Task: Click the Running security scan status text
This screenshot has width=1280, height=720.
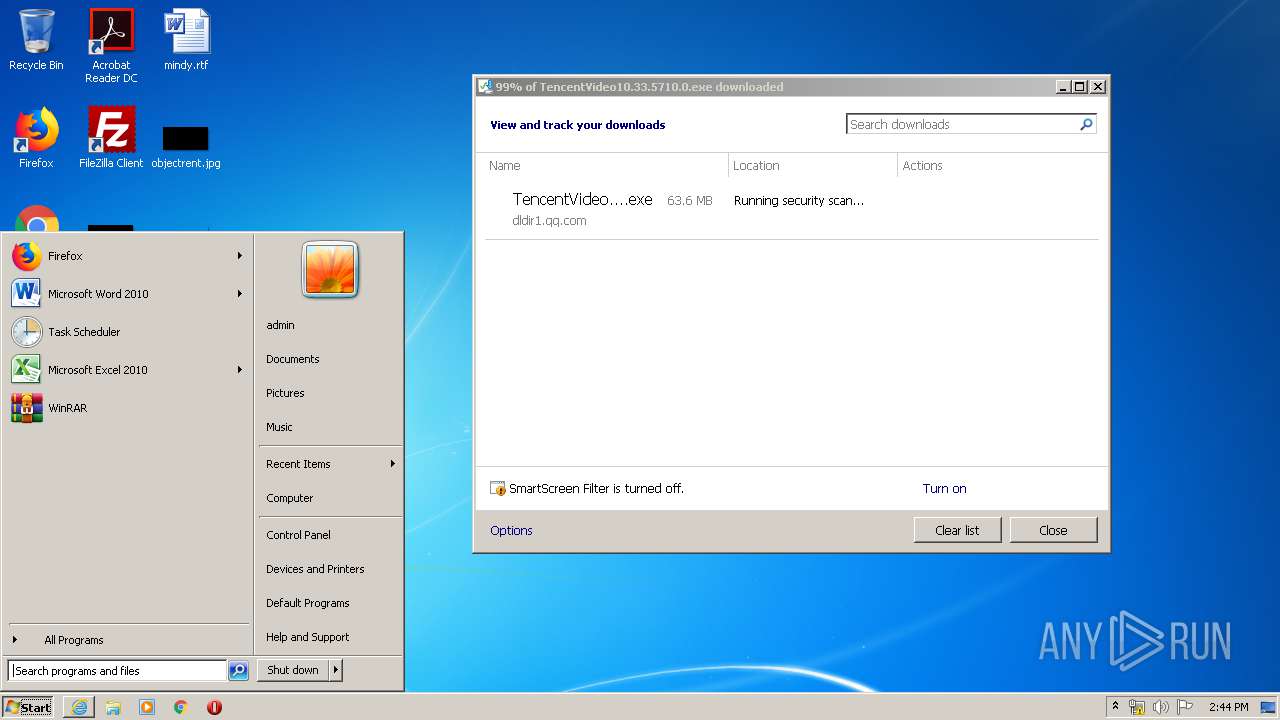Action: (799, 201)
